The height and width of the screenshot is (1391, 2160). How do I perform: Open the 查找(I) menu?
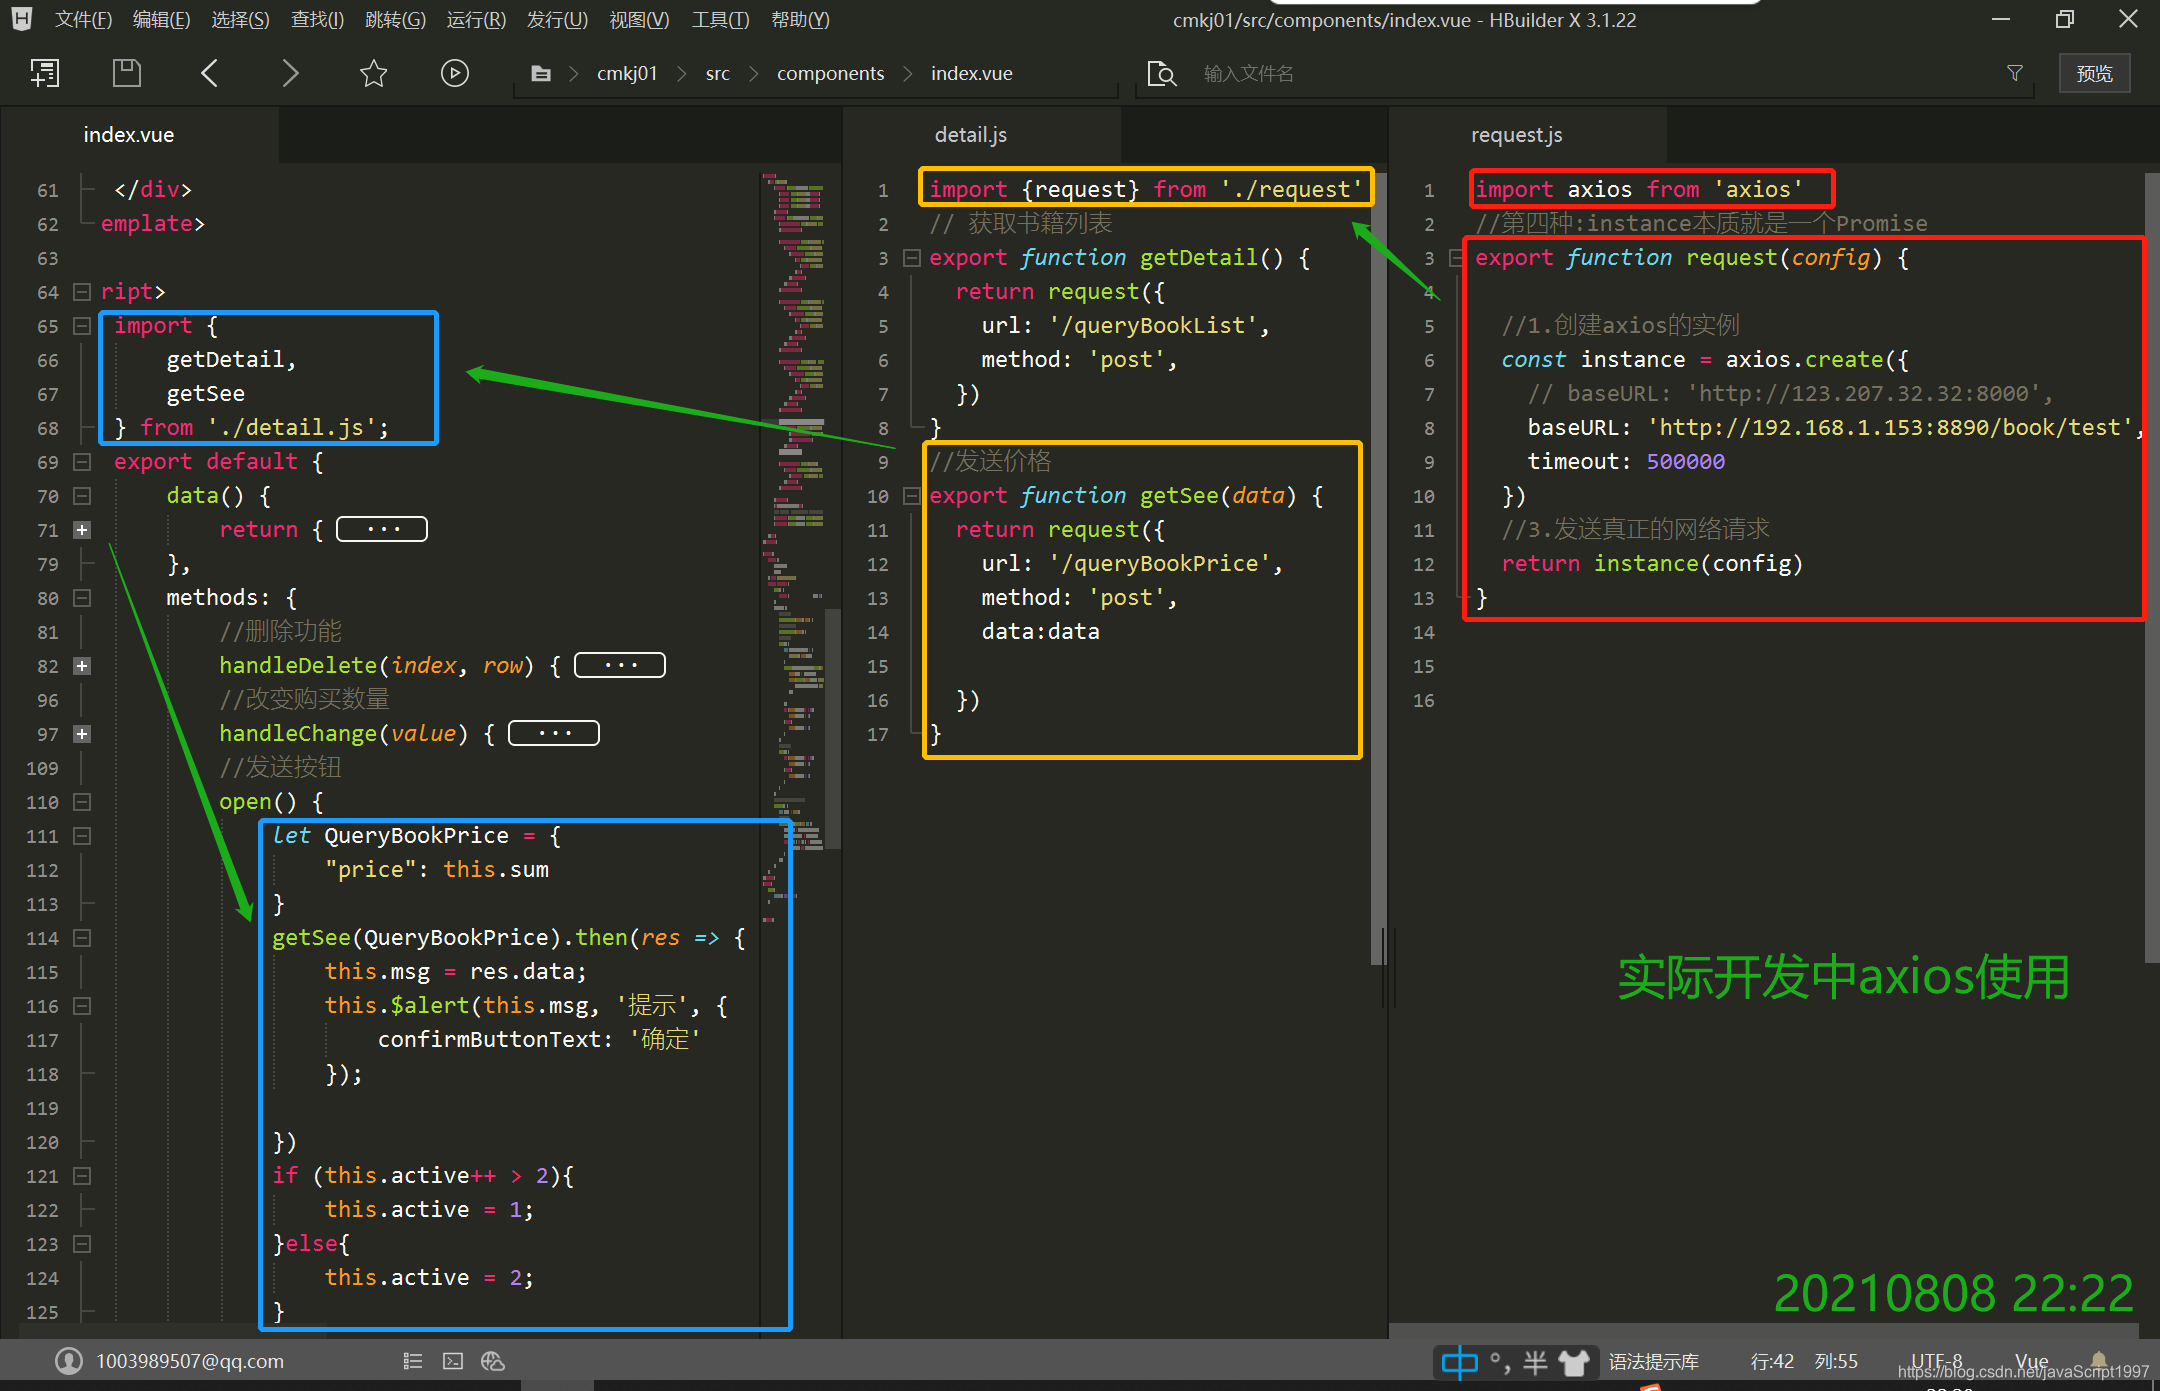click(317, 20)
